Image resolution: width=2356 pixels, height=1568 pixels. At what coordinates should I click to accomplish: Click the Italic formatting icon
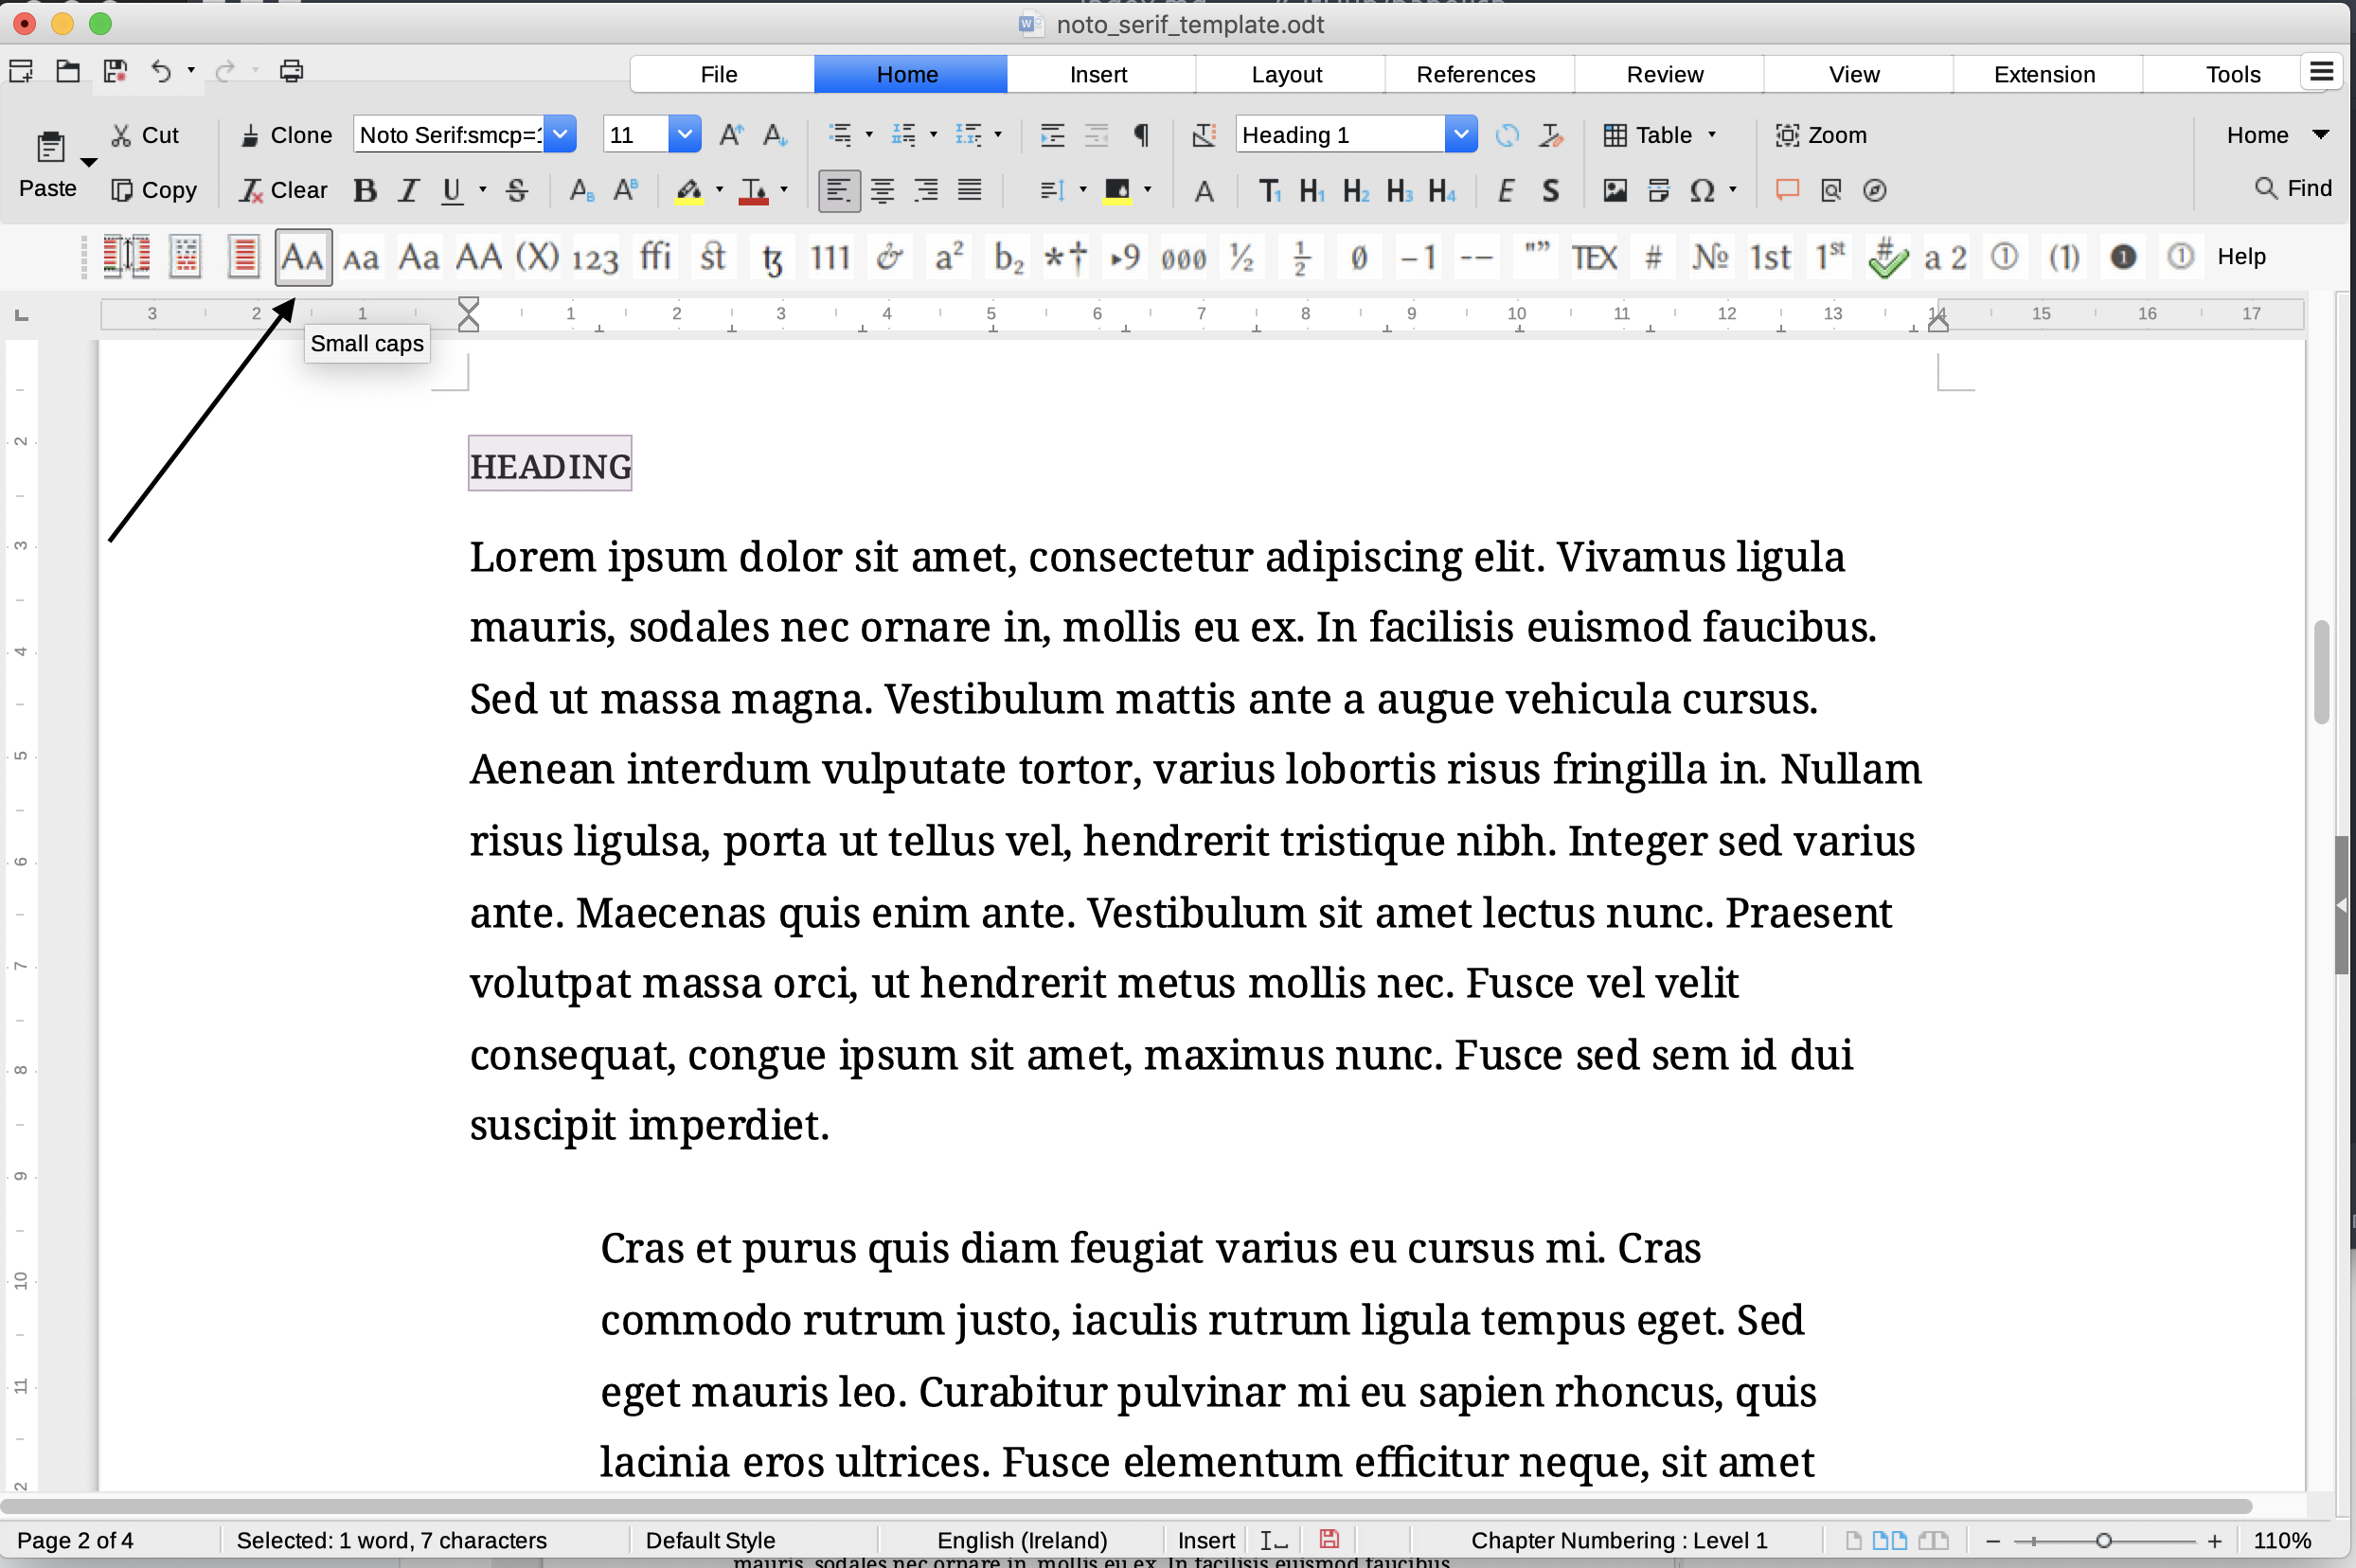click(x=404, y=189)
